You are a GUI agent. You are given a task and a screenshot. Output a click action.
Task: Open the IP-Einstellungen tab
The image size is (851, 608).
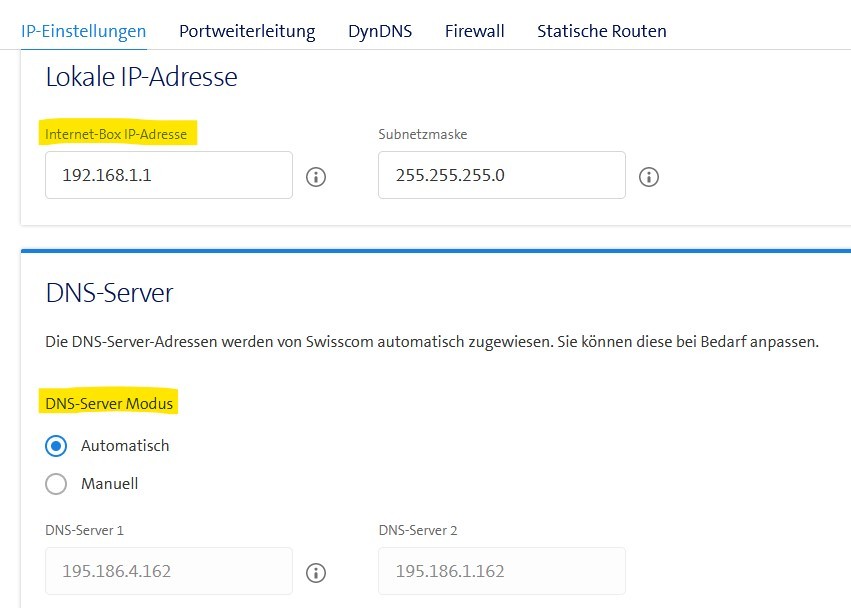point(84,31)
